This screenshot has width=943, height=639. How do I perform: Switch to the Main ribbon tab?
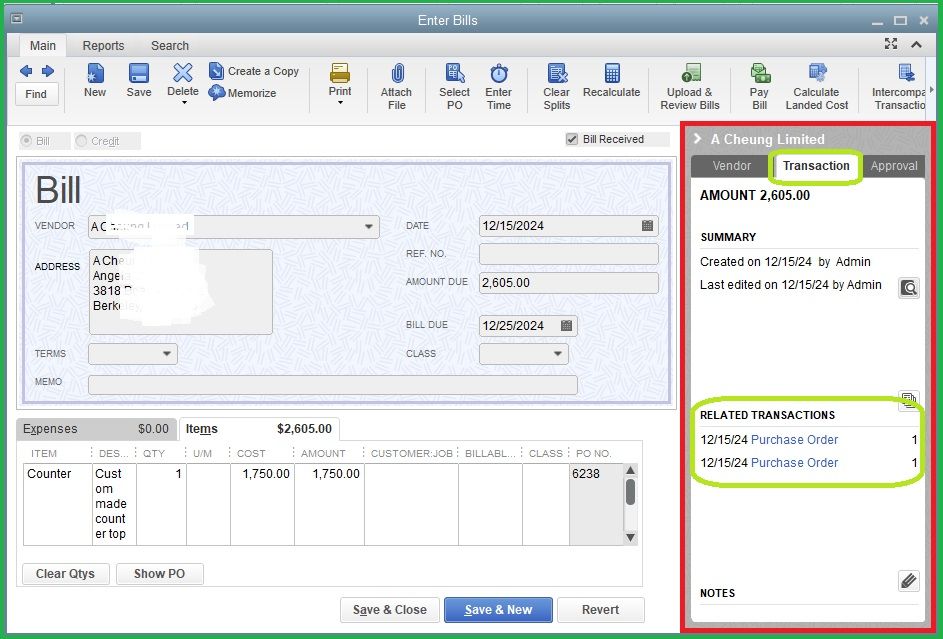coord(43,46)
